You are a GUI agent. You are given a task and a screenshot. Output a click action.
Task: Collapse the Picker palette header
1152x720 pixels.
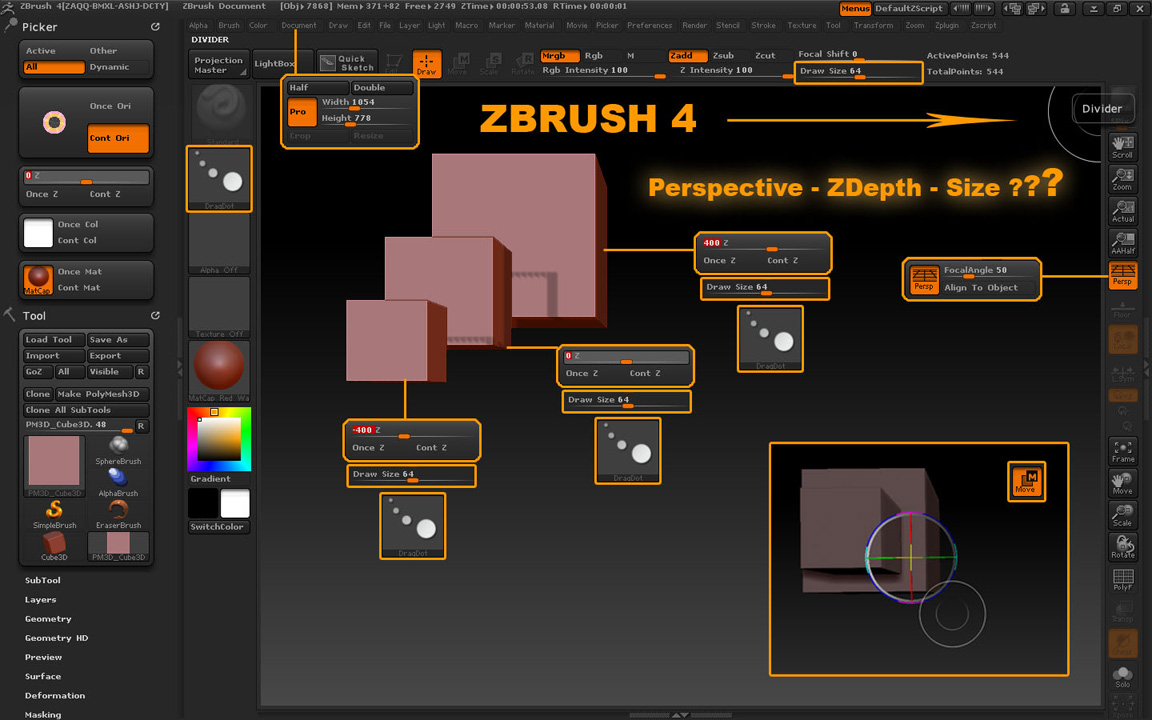click(x=40, y=26)
